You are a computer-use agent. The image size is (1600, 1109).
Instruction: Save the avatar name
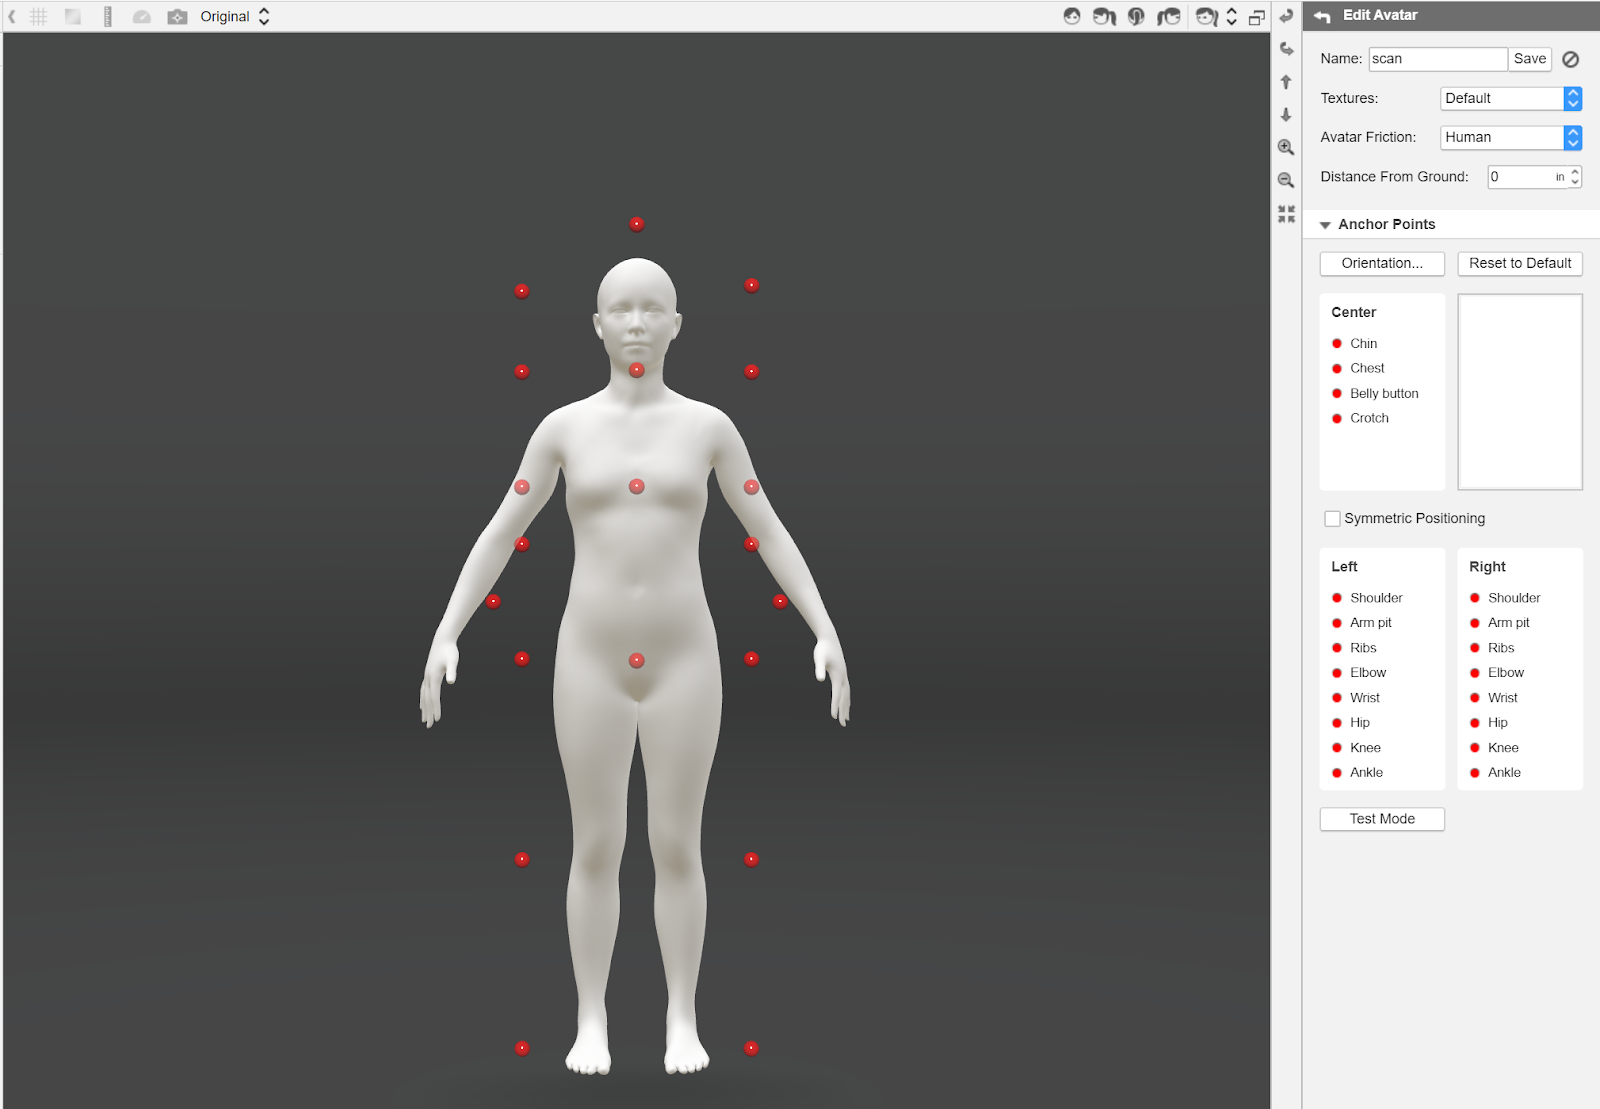(1530, 59)
